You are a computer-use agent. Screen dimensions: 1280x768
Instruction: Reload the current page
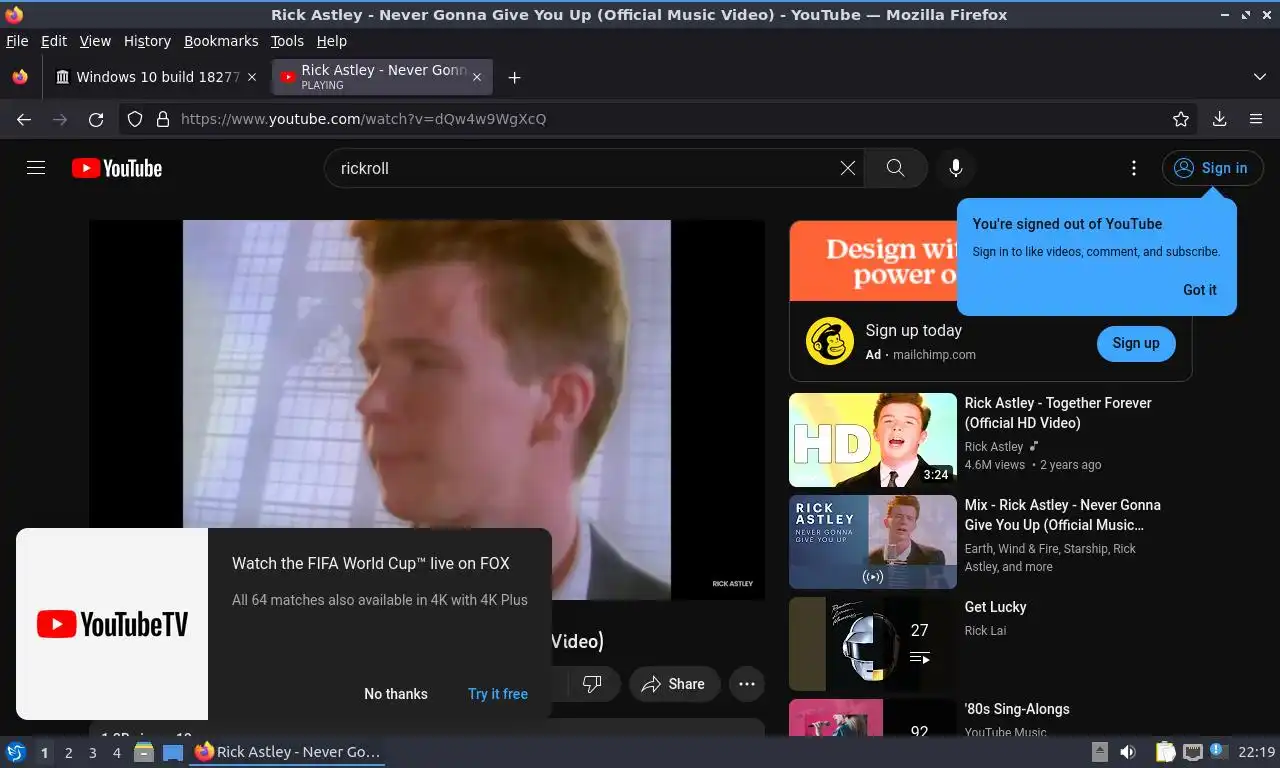pyautogui.click(x=96, y=119)
